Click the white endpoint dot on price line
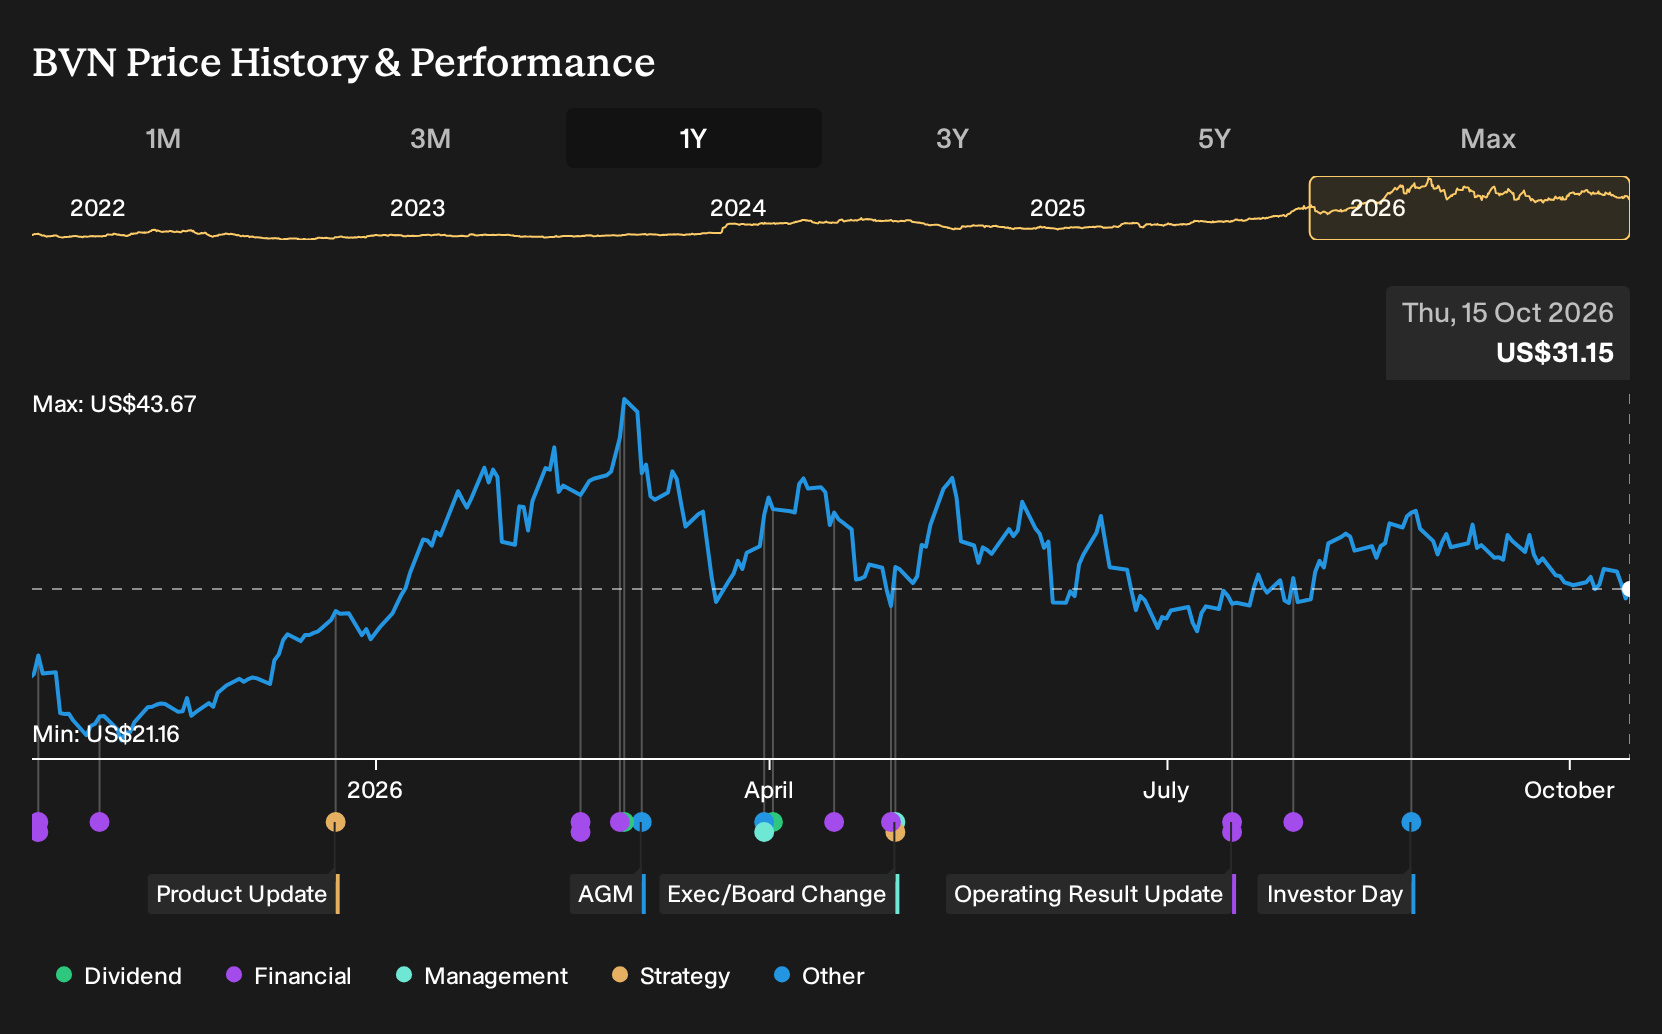This screenshot has width=1662, height=1034. click(x=1628, y=589)
